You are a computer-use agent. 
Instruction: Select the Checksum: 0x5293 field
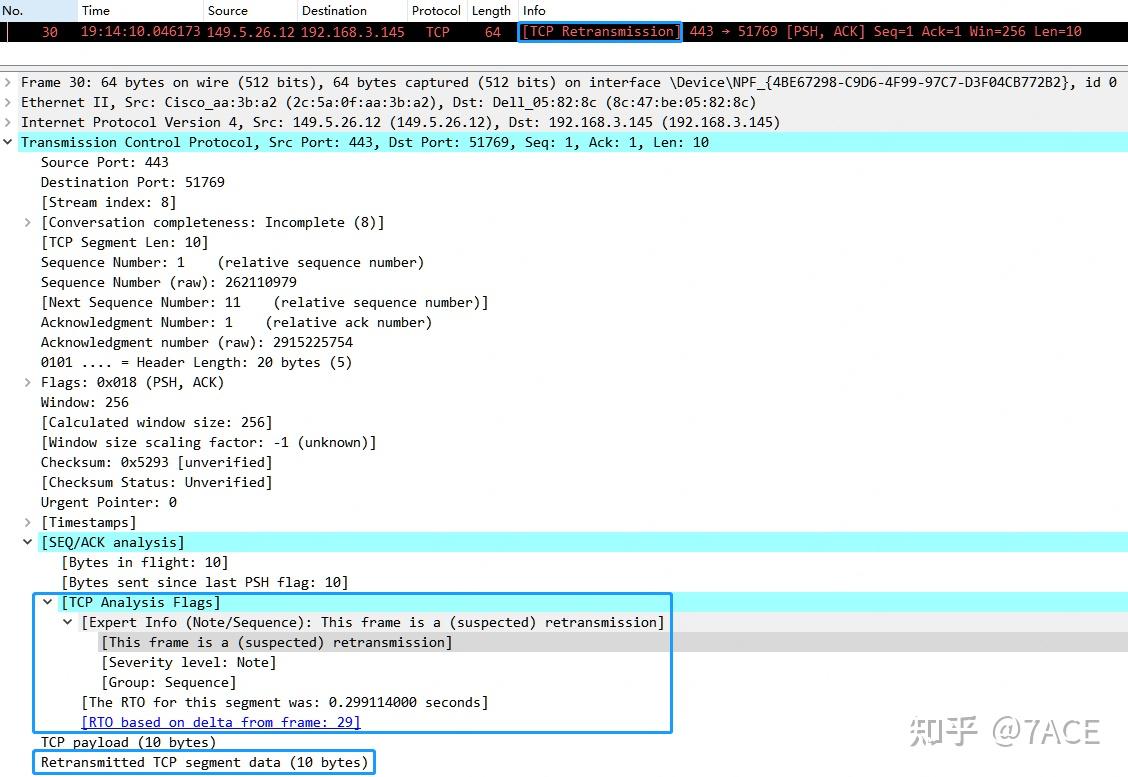click(130, 462)
